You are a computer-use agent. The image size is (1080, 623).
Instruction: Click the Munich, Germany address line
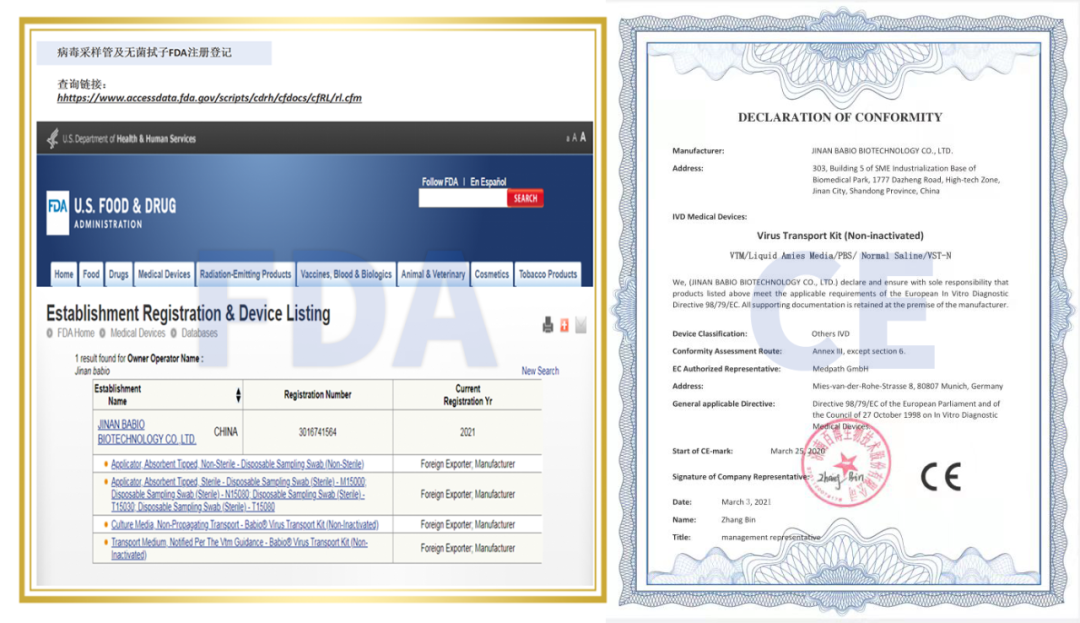click(907, 386)
